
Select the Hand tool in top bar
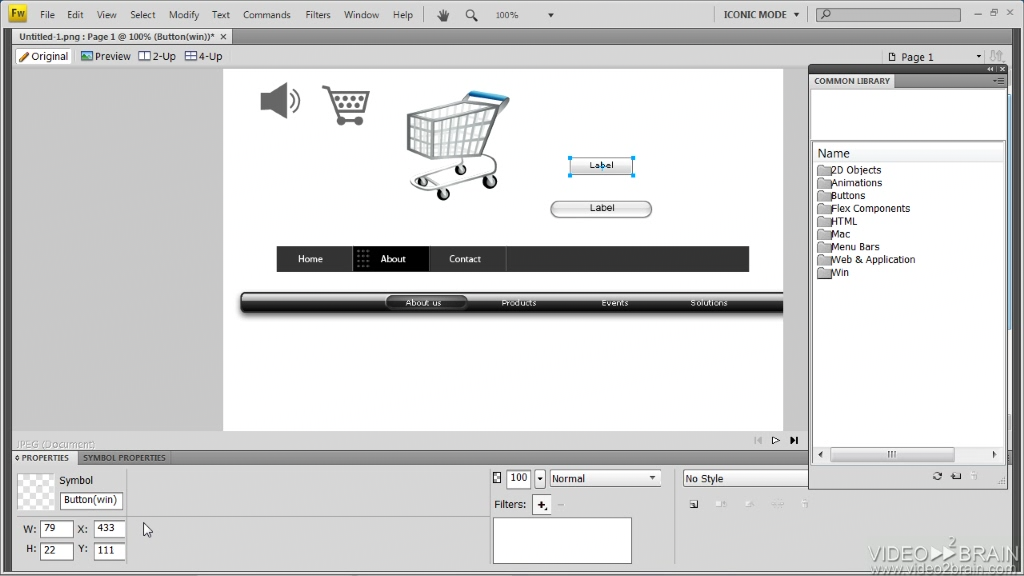click(x=443, y=15)
